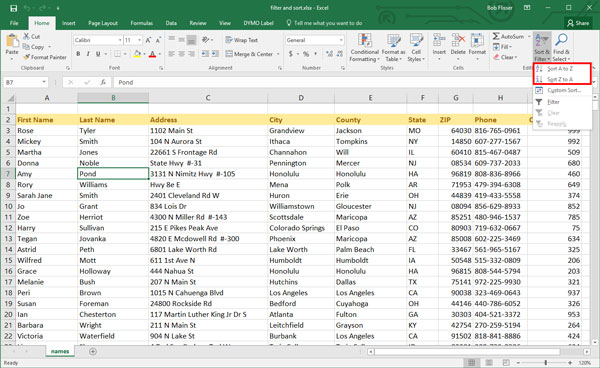The height and width of the screenshot is (368, 600).
Task: Click cell containing Colorado Springs
Action: (x=301, y=228)
